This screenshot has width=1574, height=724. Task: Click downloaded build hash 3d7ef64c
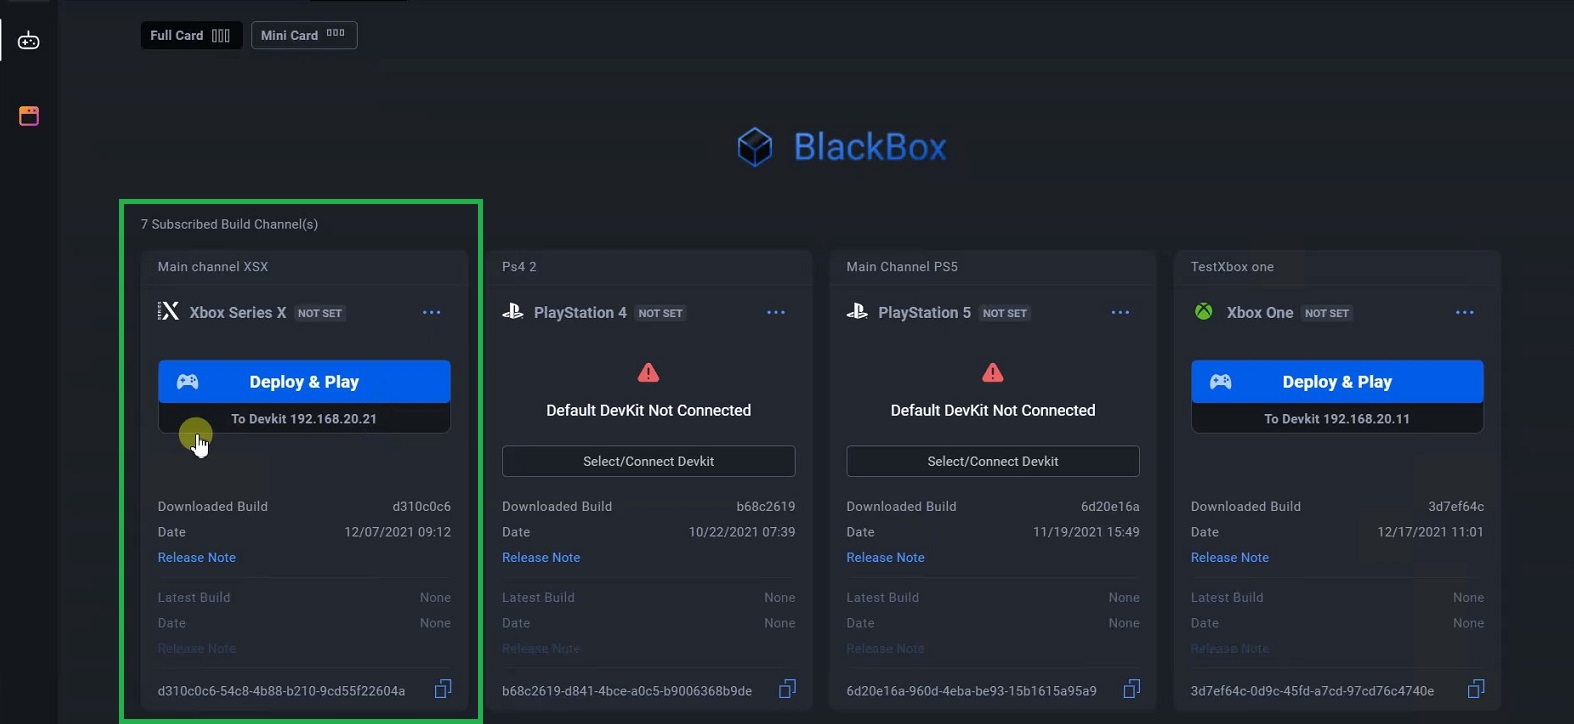pyautogui.click(x=1456, y=507)
